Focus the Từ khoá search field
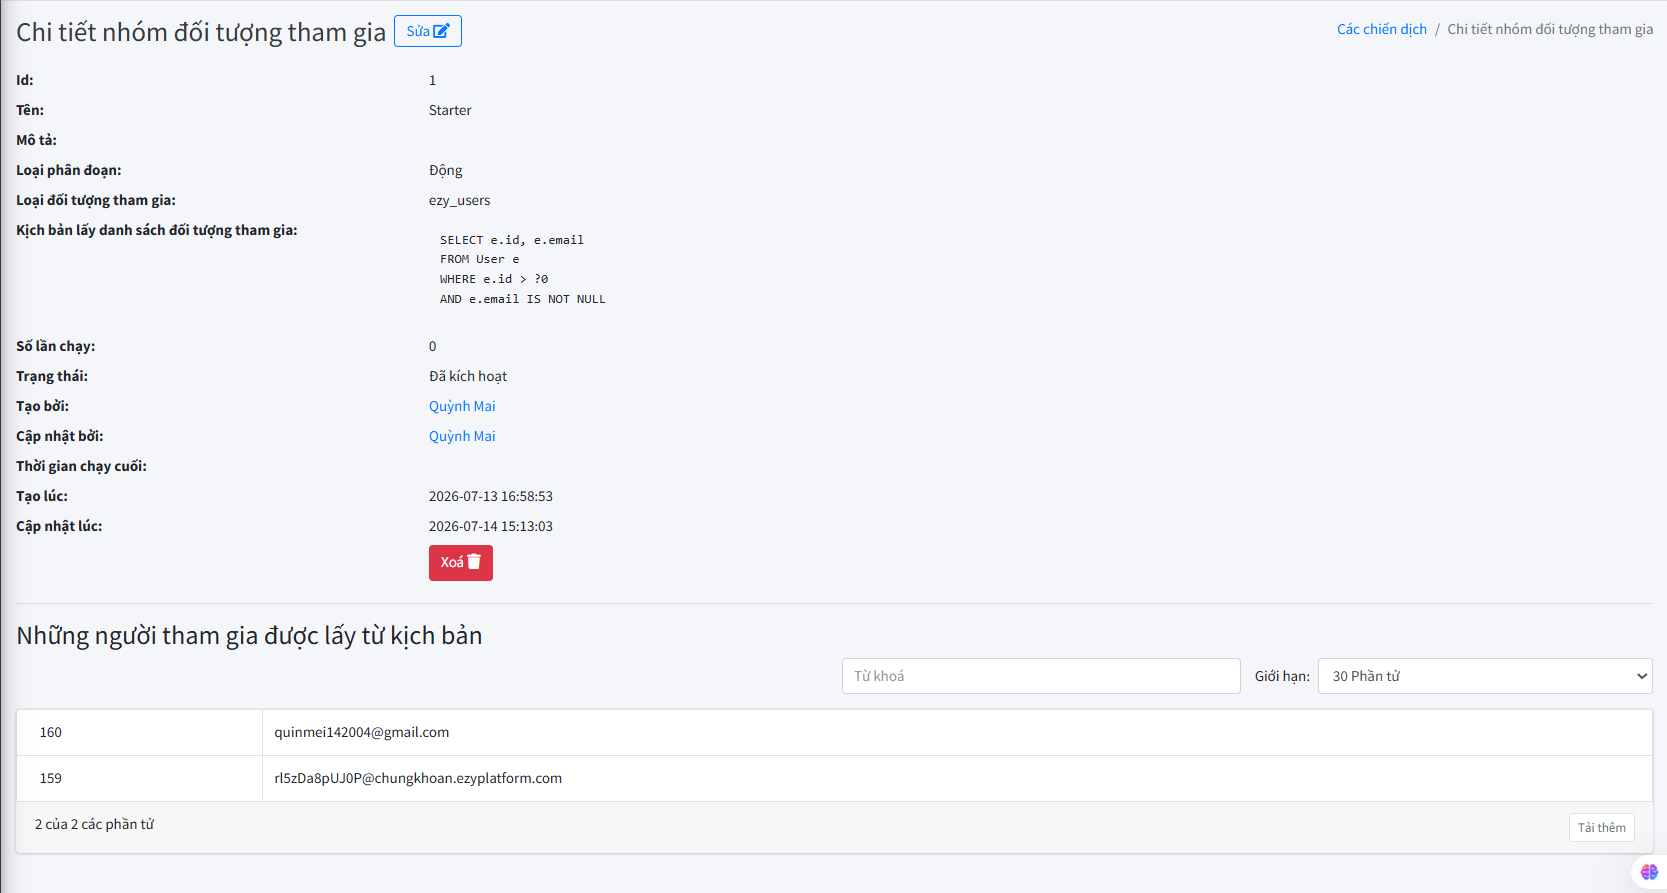Viewport: 1667px width, 893px height. pyautogui.click(x=1041, y=676)
